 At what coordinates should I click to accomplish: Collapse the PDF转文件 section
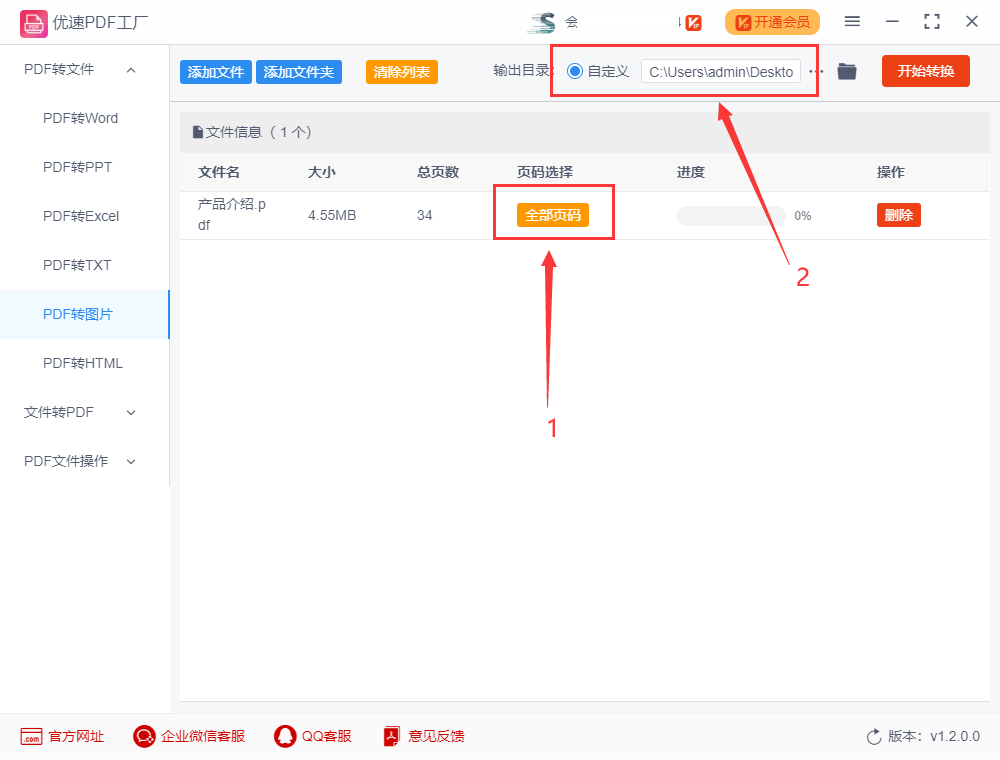pos(131,70)
